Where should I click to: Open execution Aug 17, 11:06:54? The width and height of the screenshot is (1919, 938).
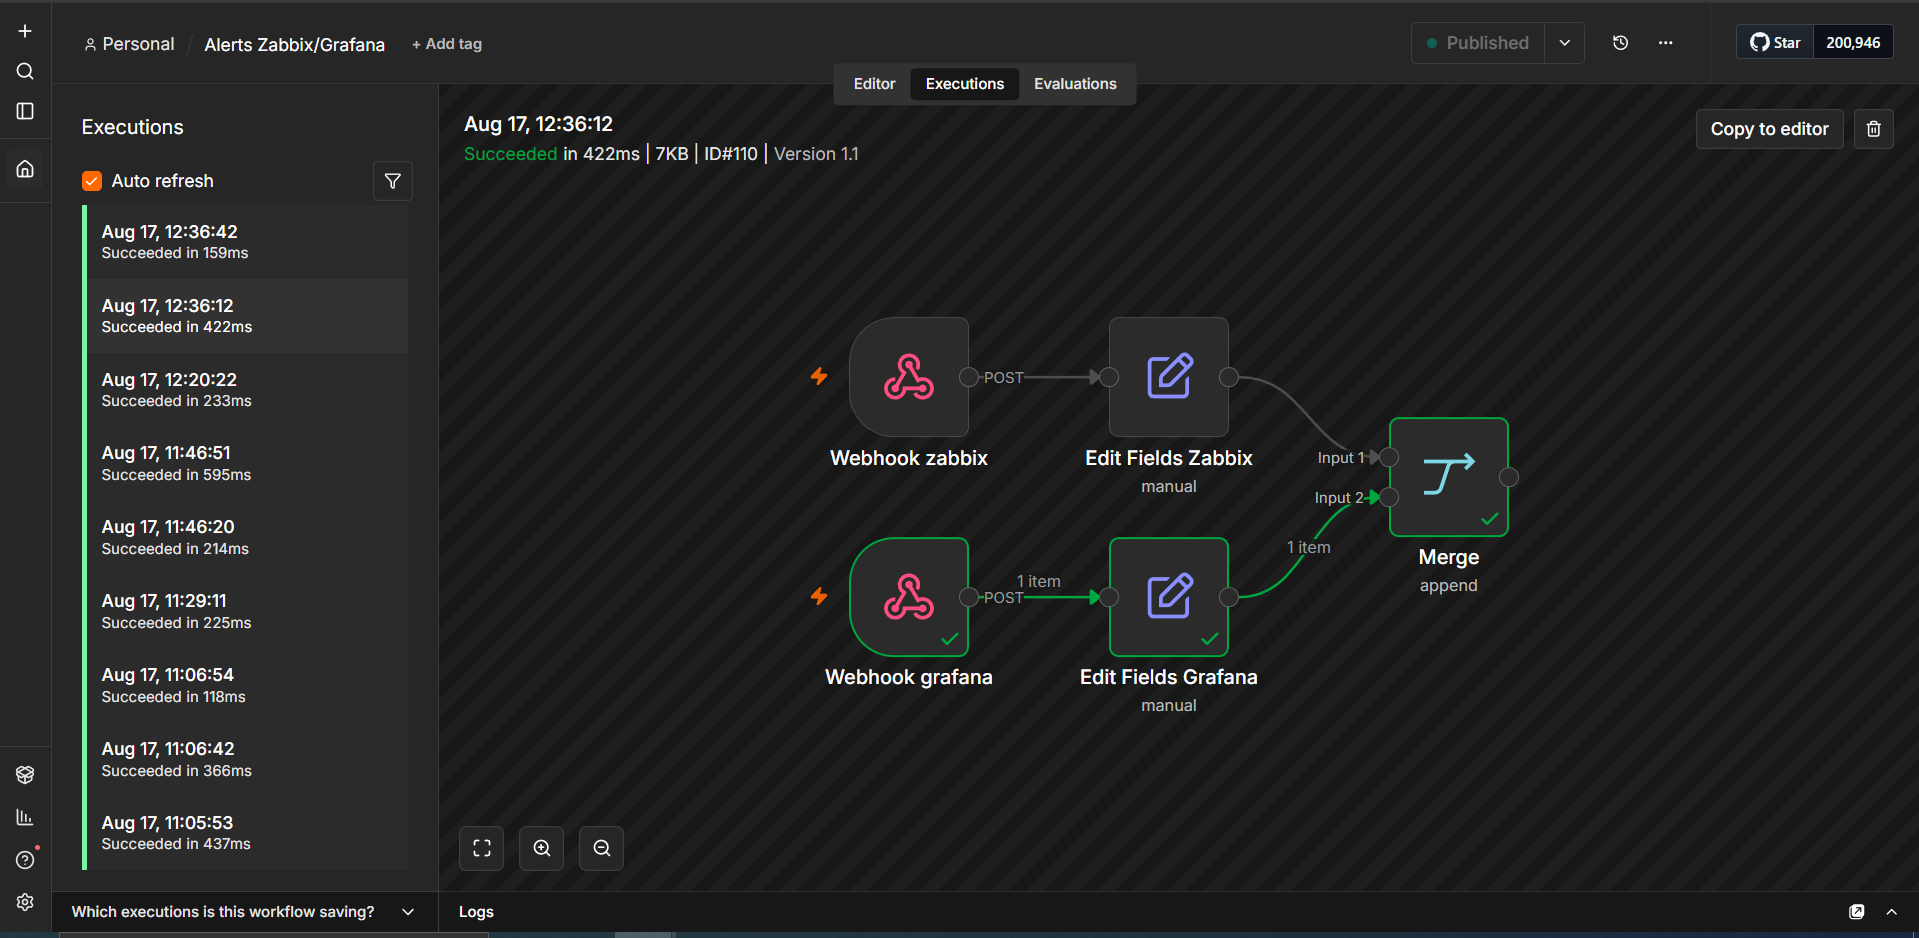[x=248, y=685]
